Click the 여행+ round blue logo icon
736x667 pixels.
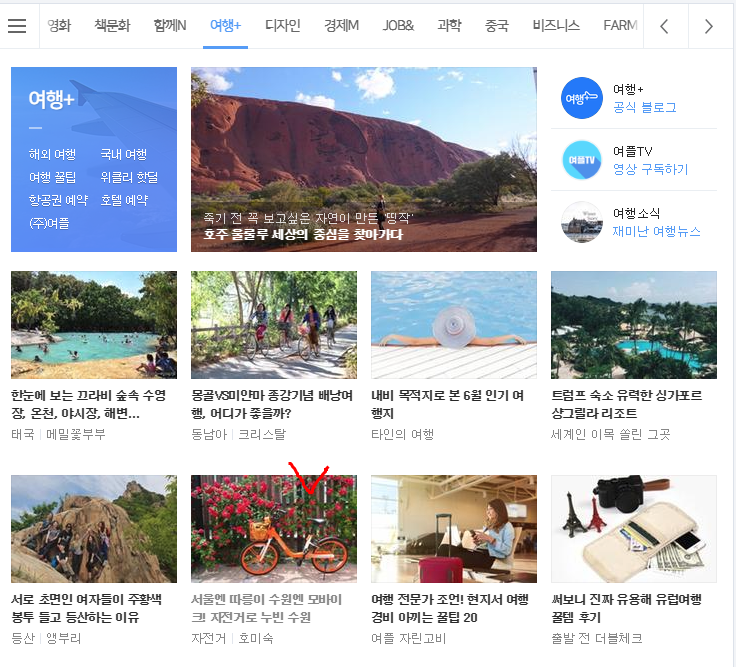tap(582, 98)
